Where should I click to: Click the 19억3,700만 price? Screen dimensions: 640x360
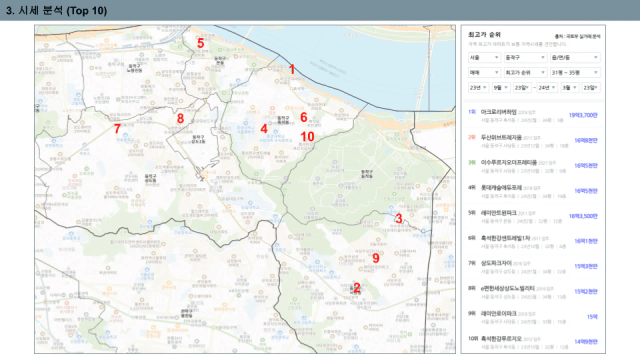[x=583, y=116]
